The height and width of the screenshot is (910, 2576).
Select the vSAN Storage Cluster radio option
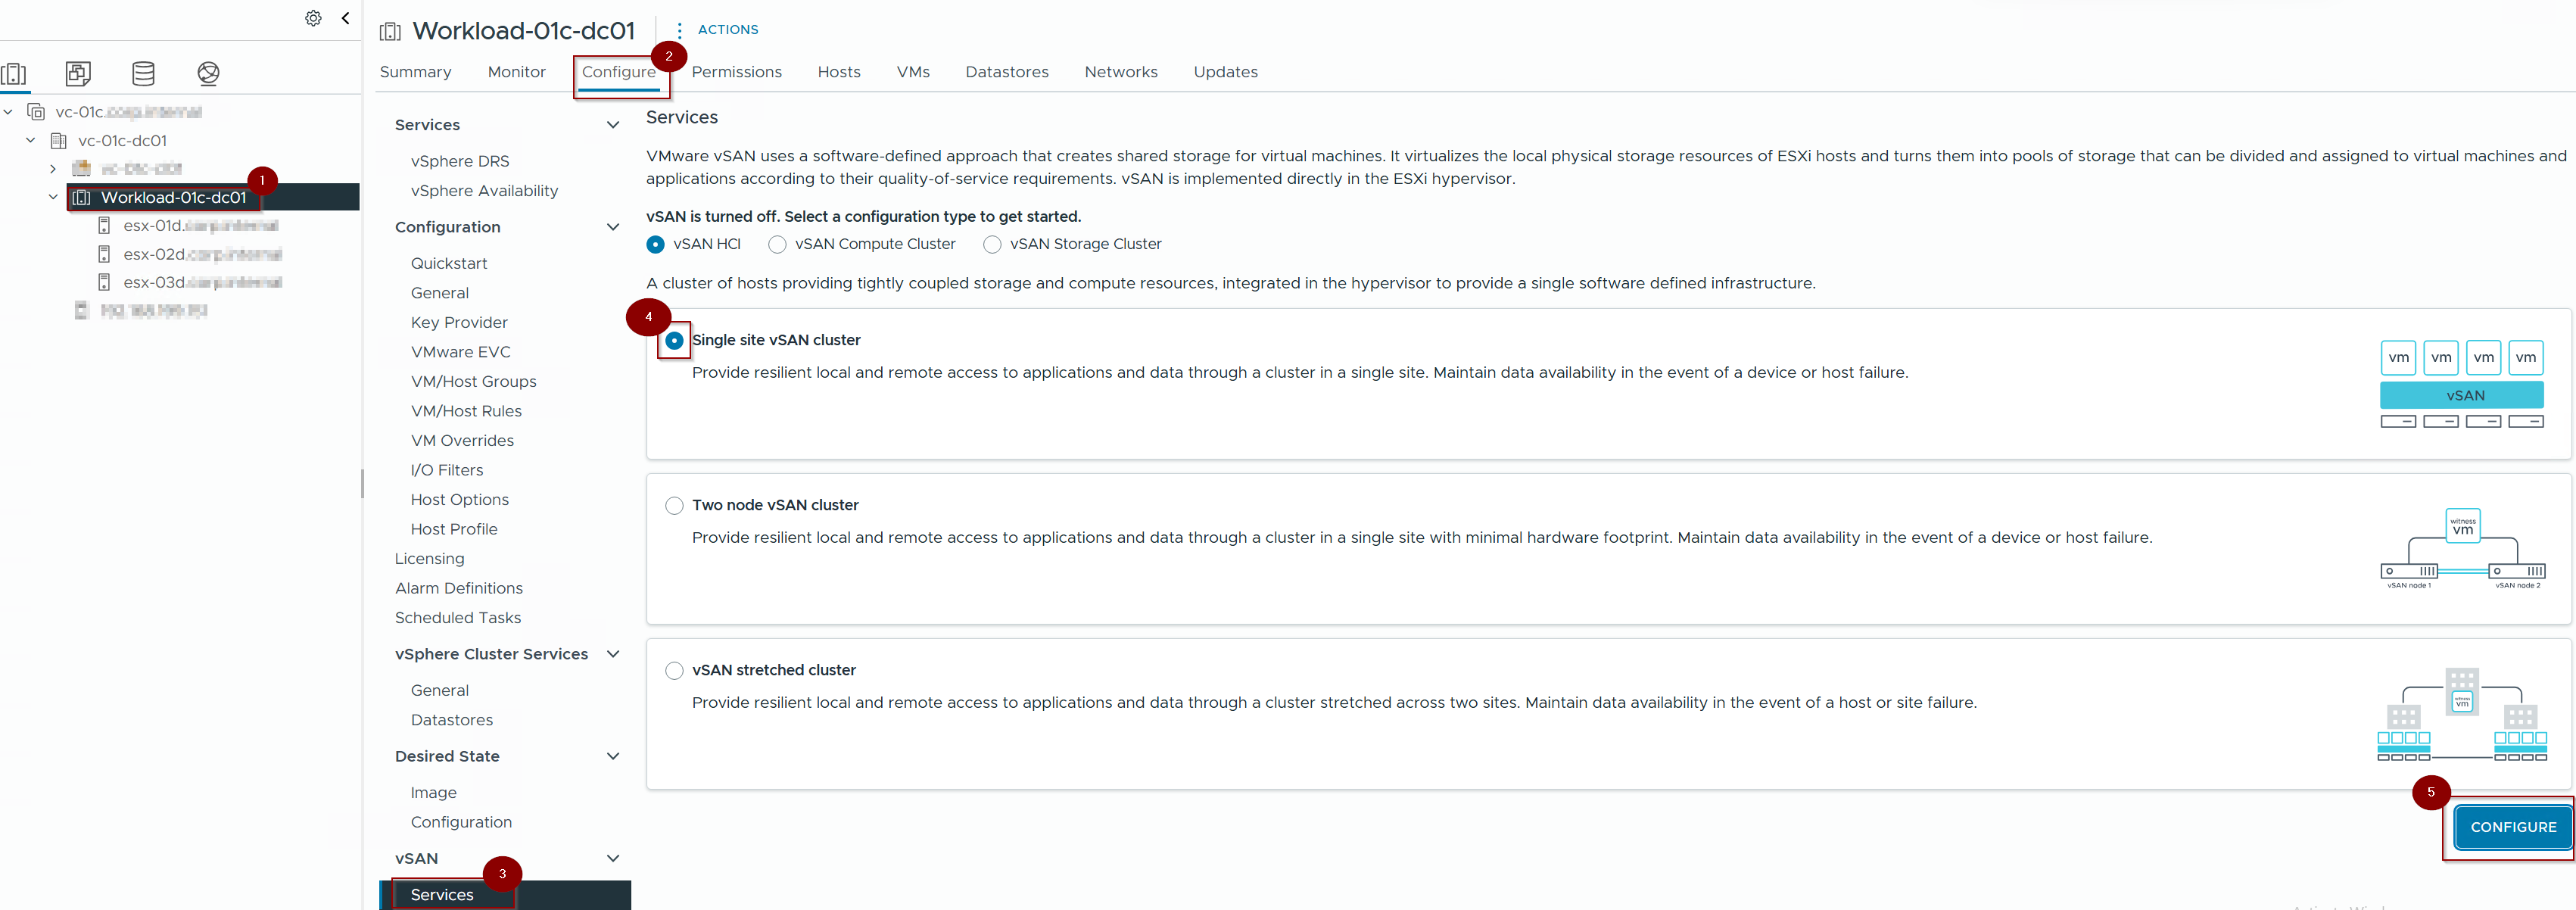992,244
